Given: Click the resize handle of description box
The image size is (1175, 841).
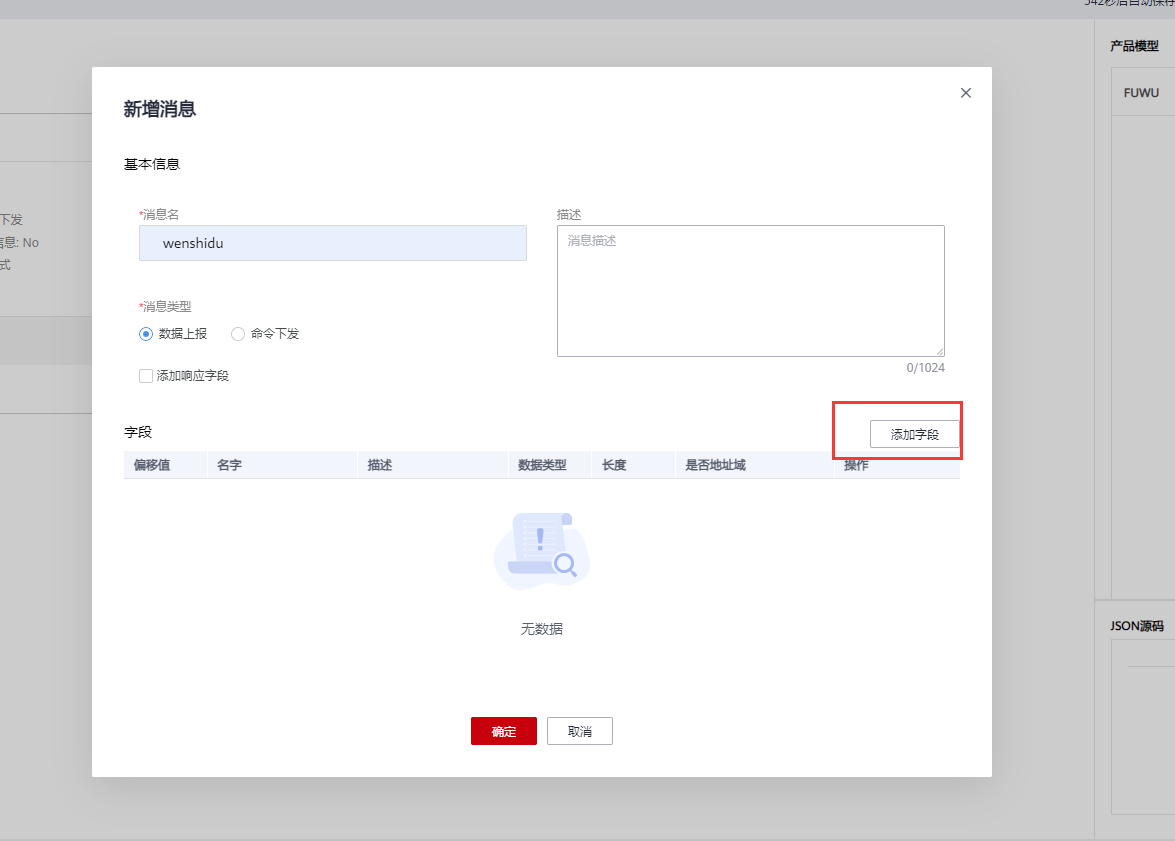Looking at the screenshot, I should coord(940,352).
